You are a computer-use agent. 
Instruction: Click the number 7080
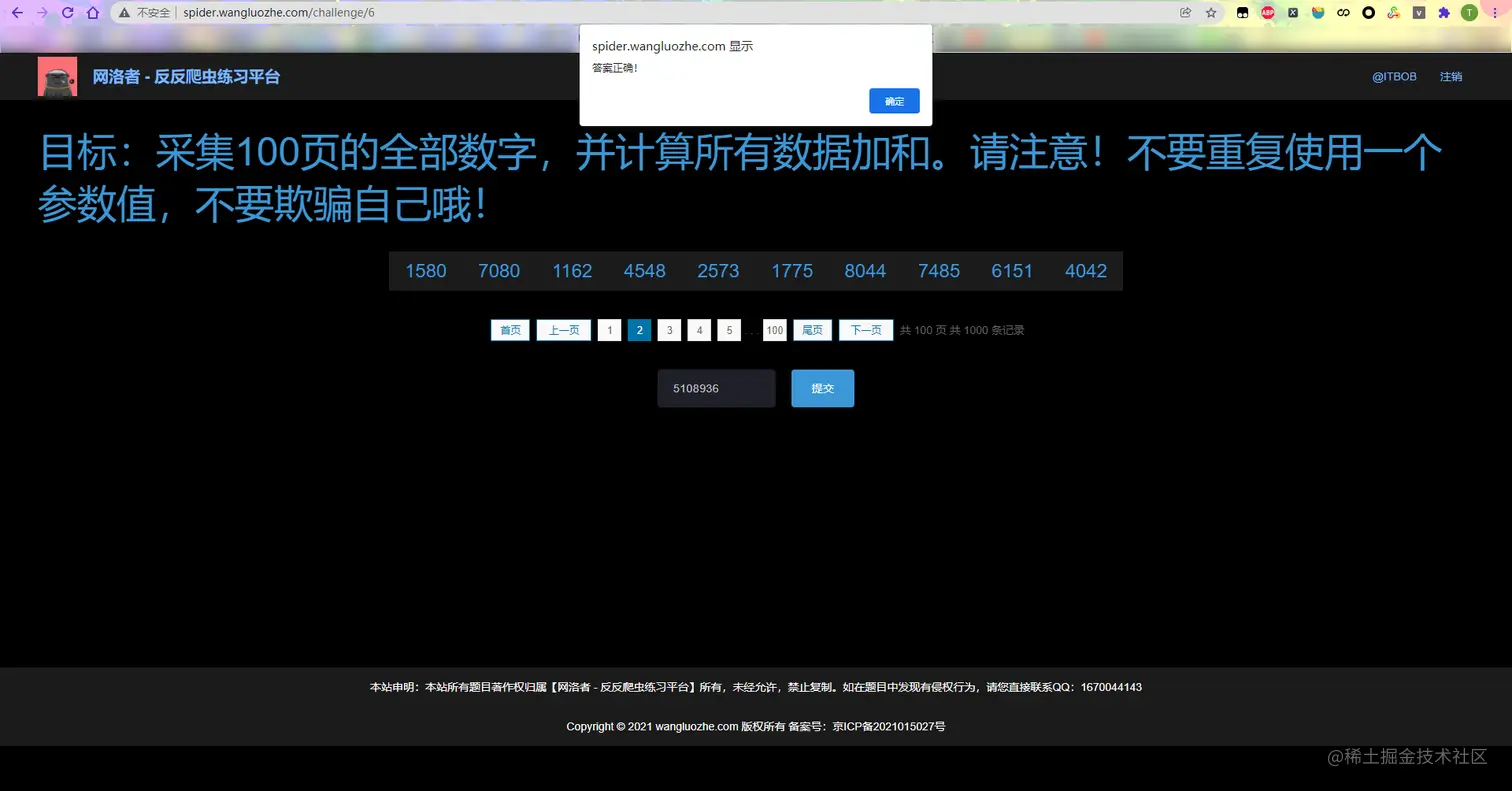point(499,271)
